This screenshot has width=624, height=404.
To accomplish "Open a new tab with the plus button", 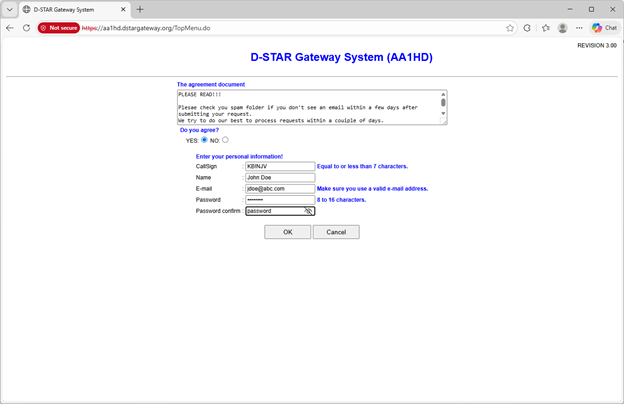I will [140, 9].
